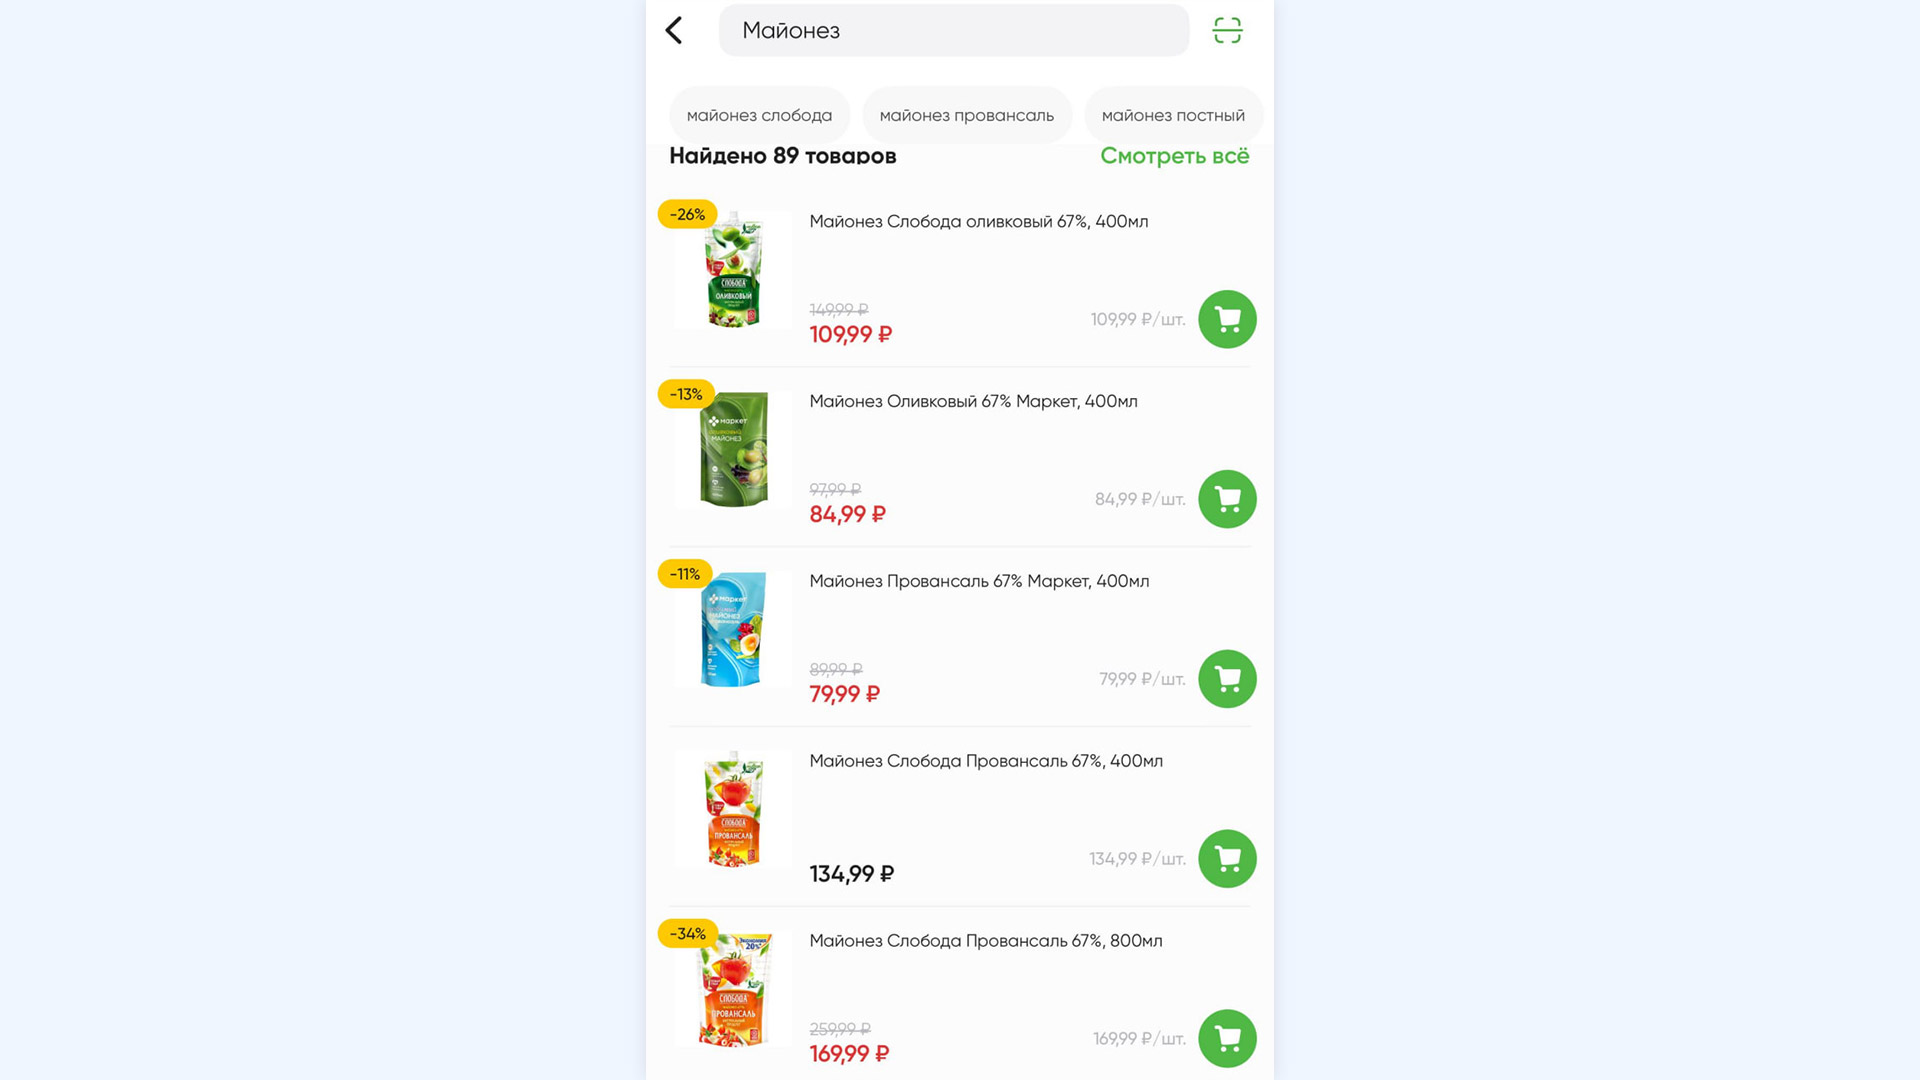Choose the майонез провансаль suggestion chip
Image resolution: width=1920 pixels, height=1080 pixels.
[x=967, y=115]
